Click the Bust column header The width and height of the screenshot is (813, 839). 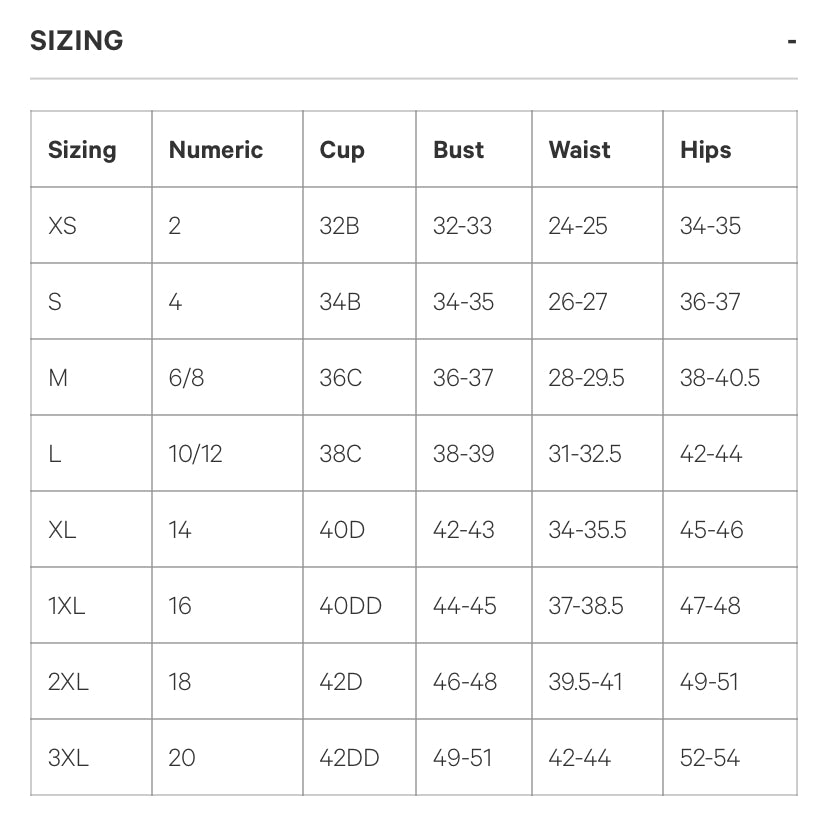458,150
